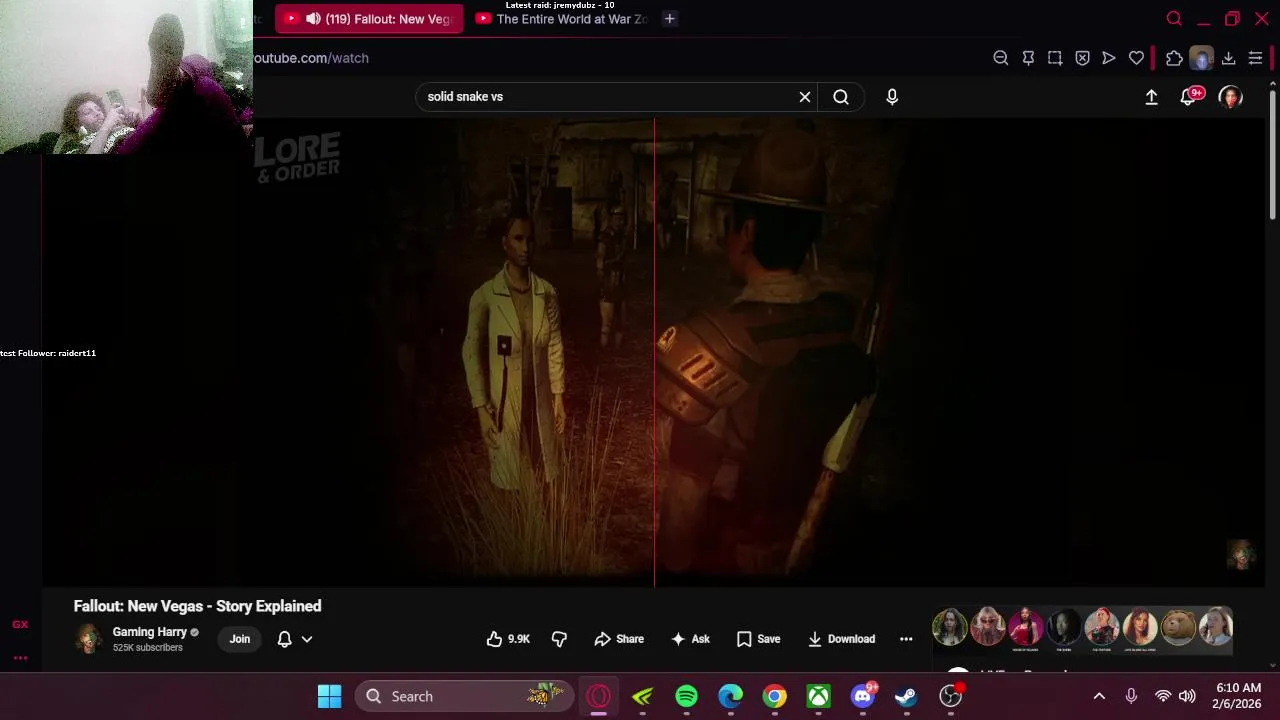This screenshot has height=720, width=1280.
Task: Open the Easy Setup sliders icon
Action: 1255,58
